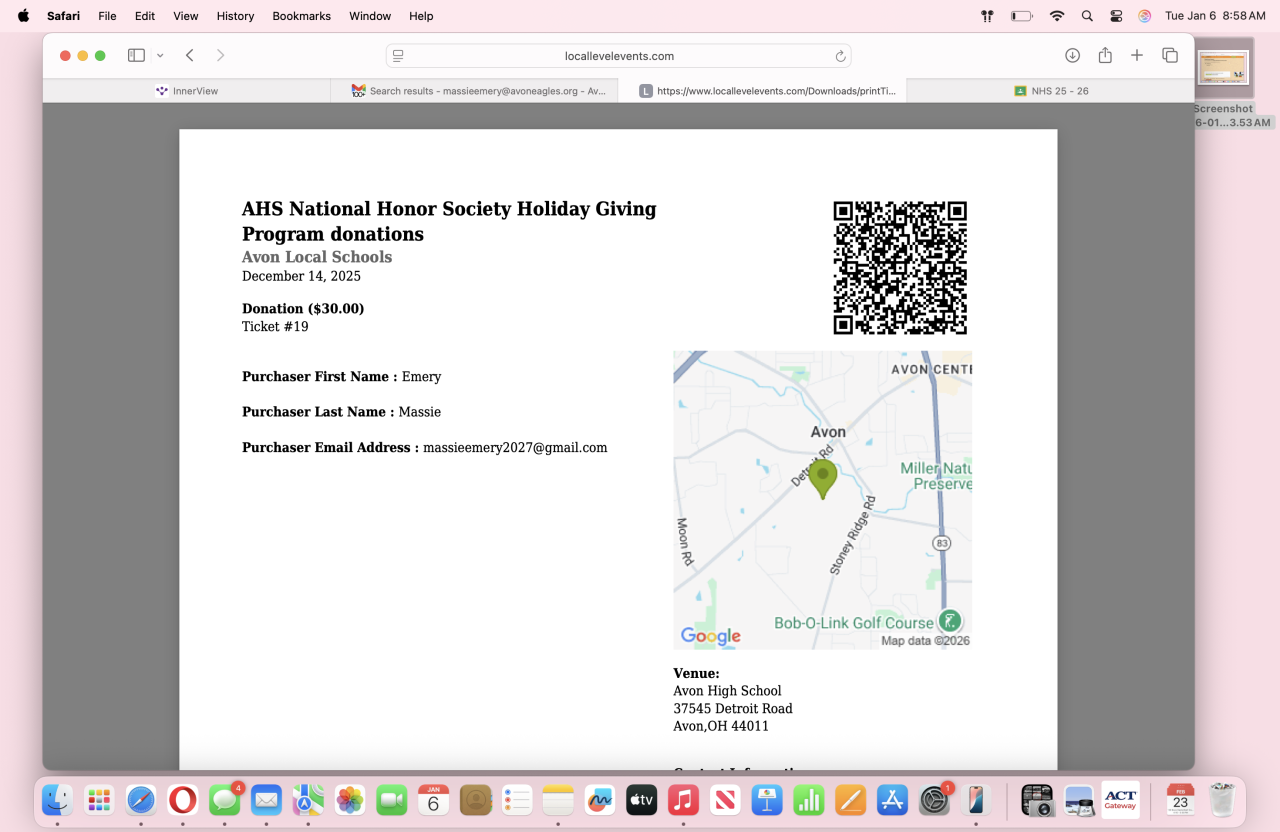
Task: Reload the page from the address bar
Action: point(841,56)
